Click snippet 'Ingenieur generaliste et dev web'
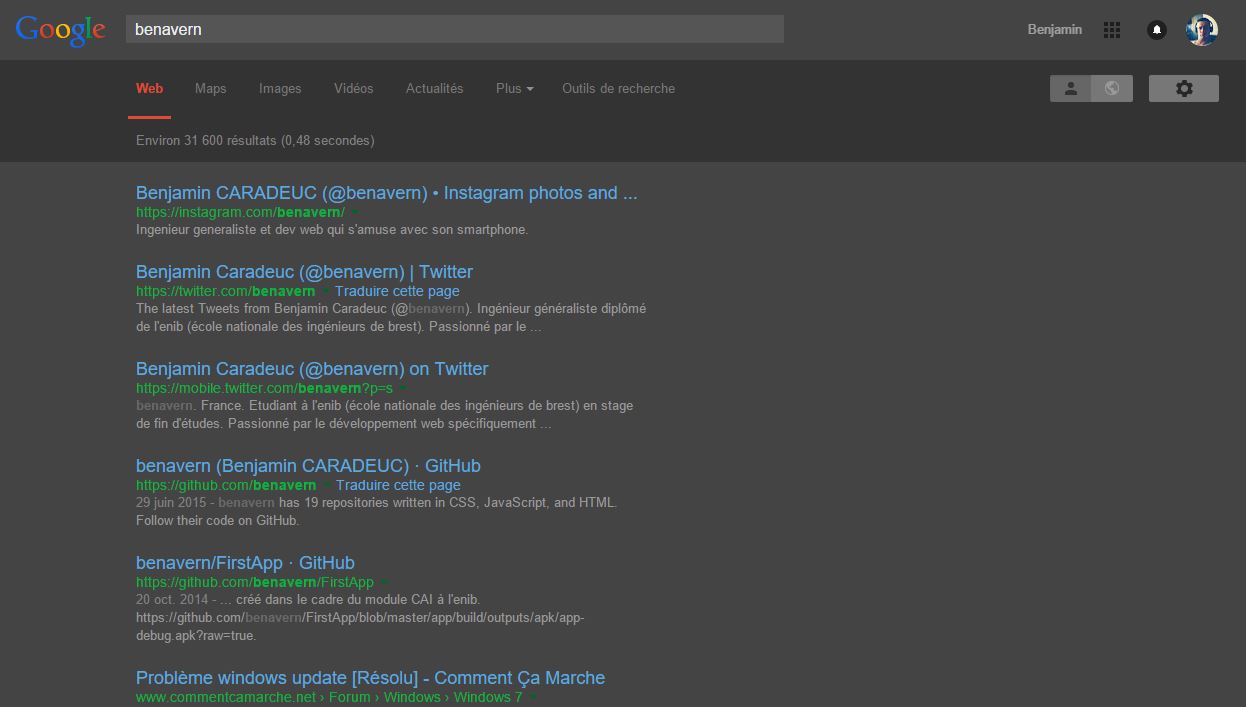This screenshot has width=1246, height=707. [332, 230]
